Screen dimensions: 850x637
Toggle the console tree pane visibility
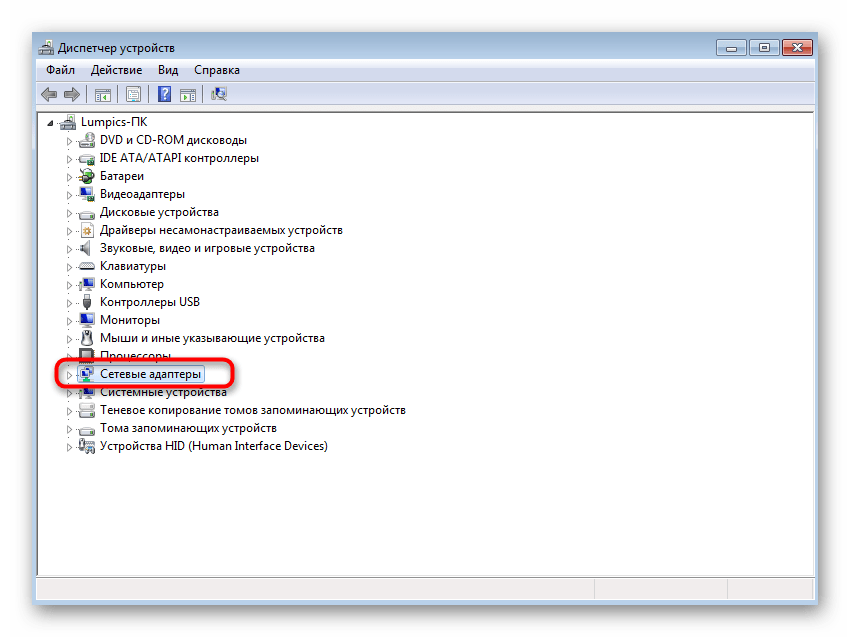tap(102, 93)
